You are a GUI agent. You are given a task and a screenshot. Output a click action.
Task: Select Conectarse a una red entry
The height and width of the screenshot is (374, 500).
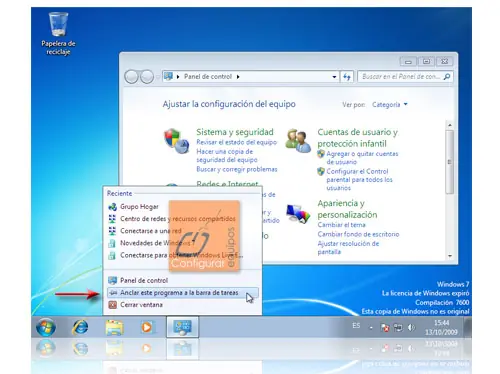(x=151, y=231)
